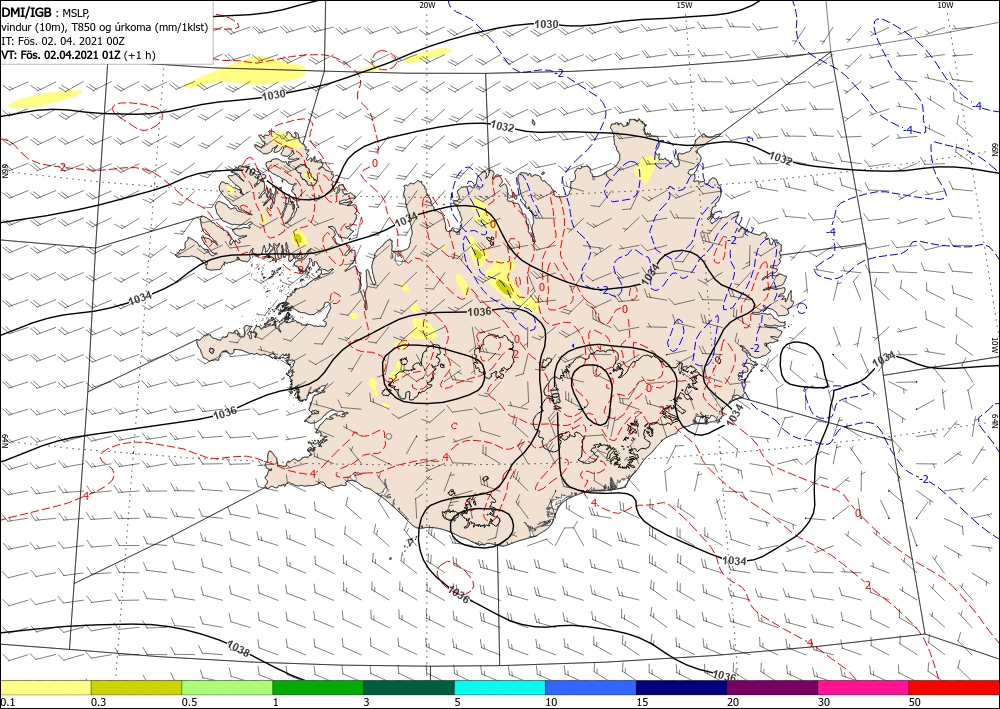Screen dimensions: 1000x709
Task: Click the top-edge "10W" longitude label
Action: point(945,4)
